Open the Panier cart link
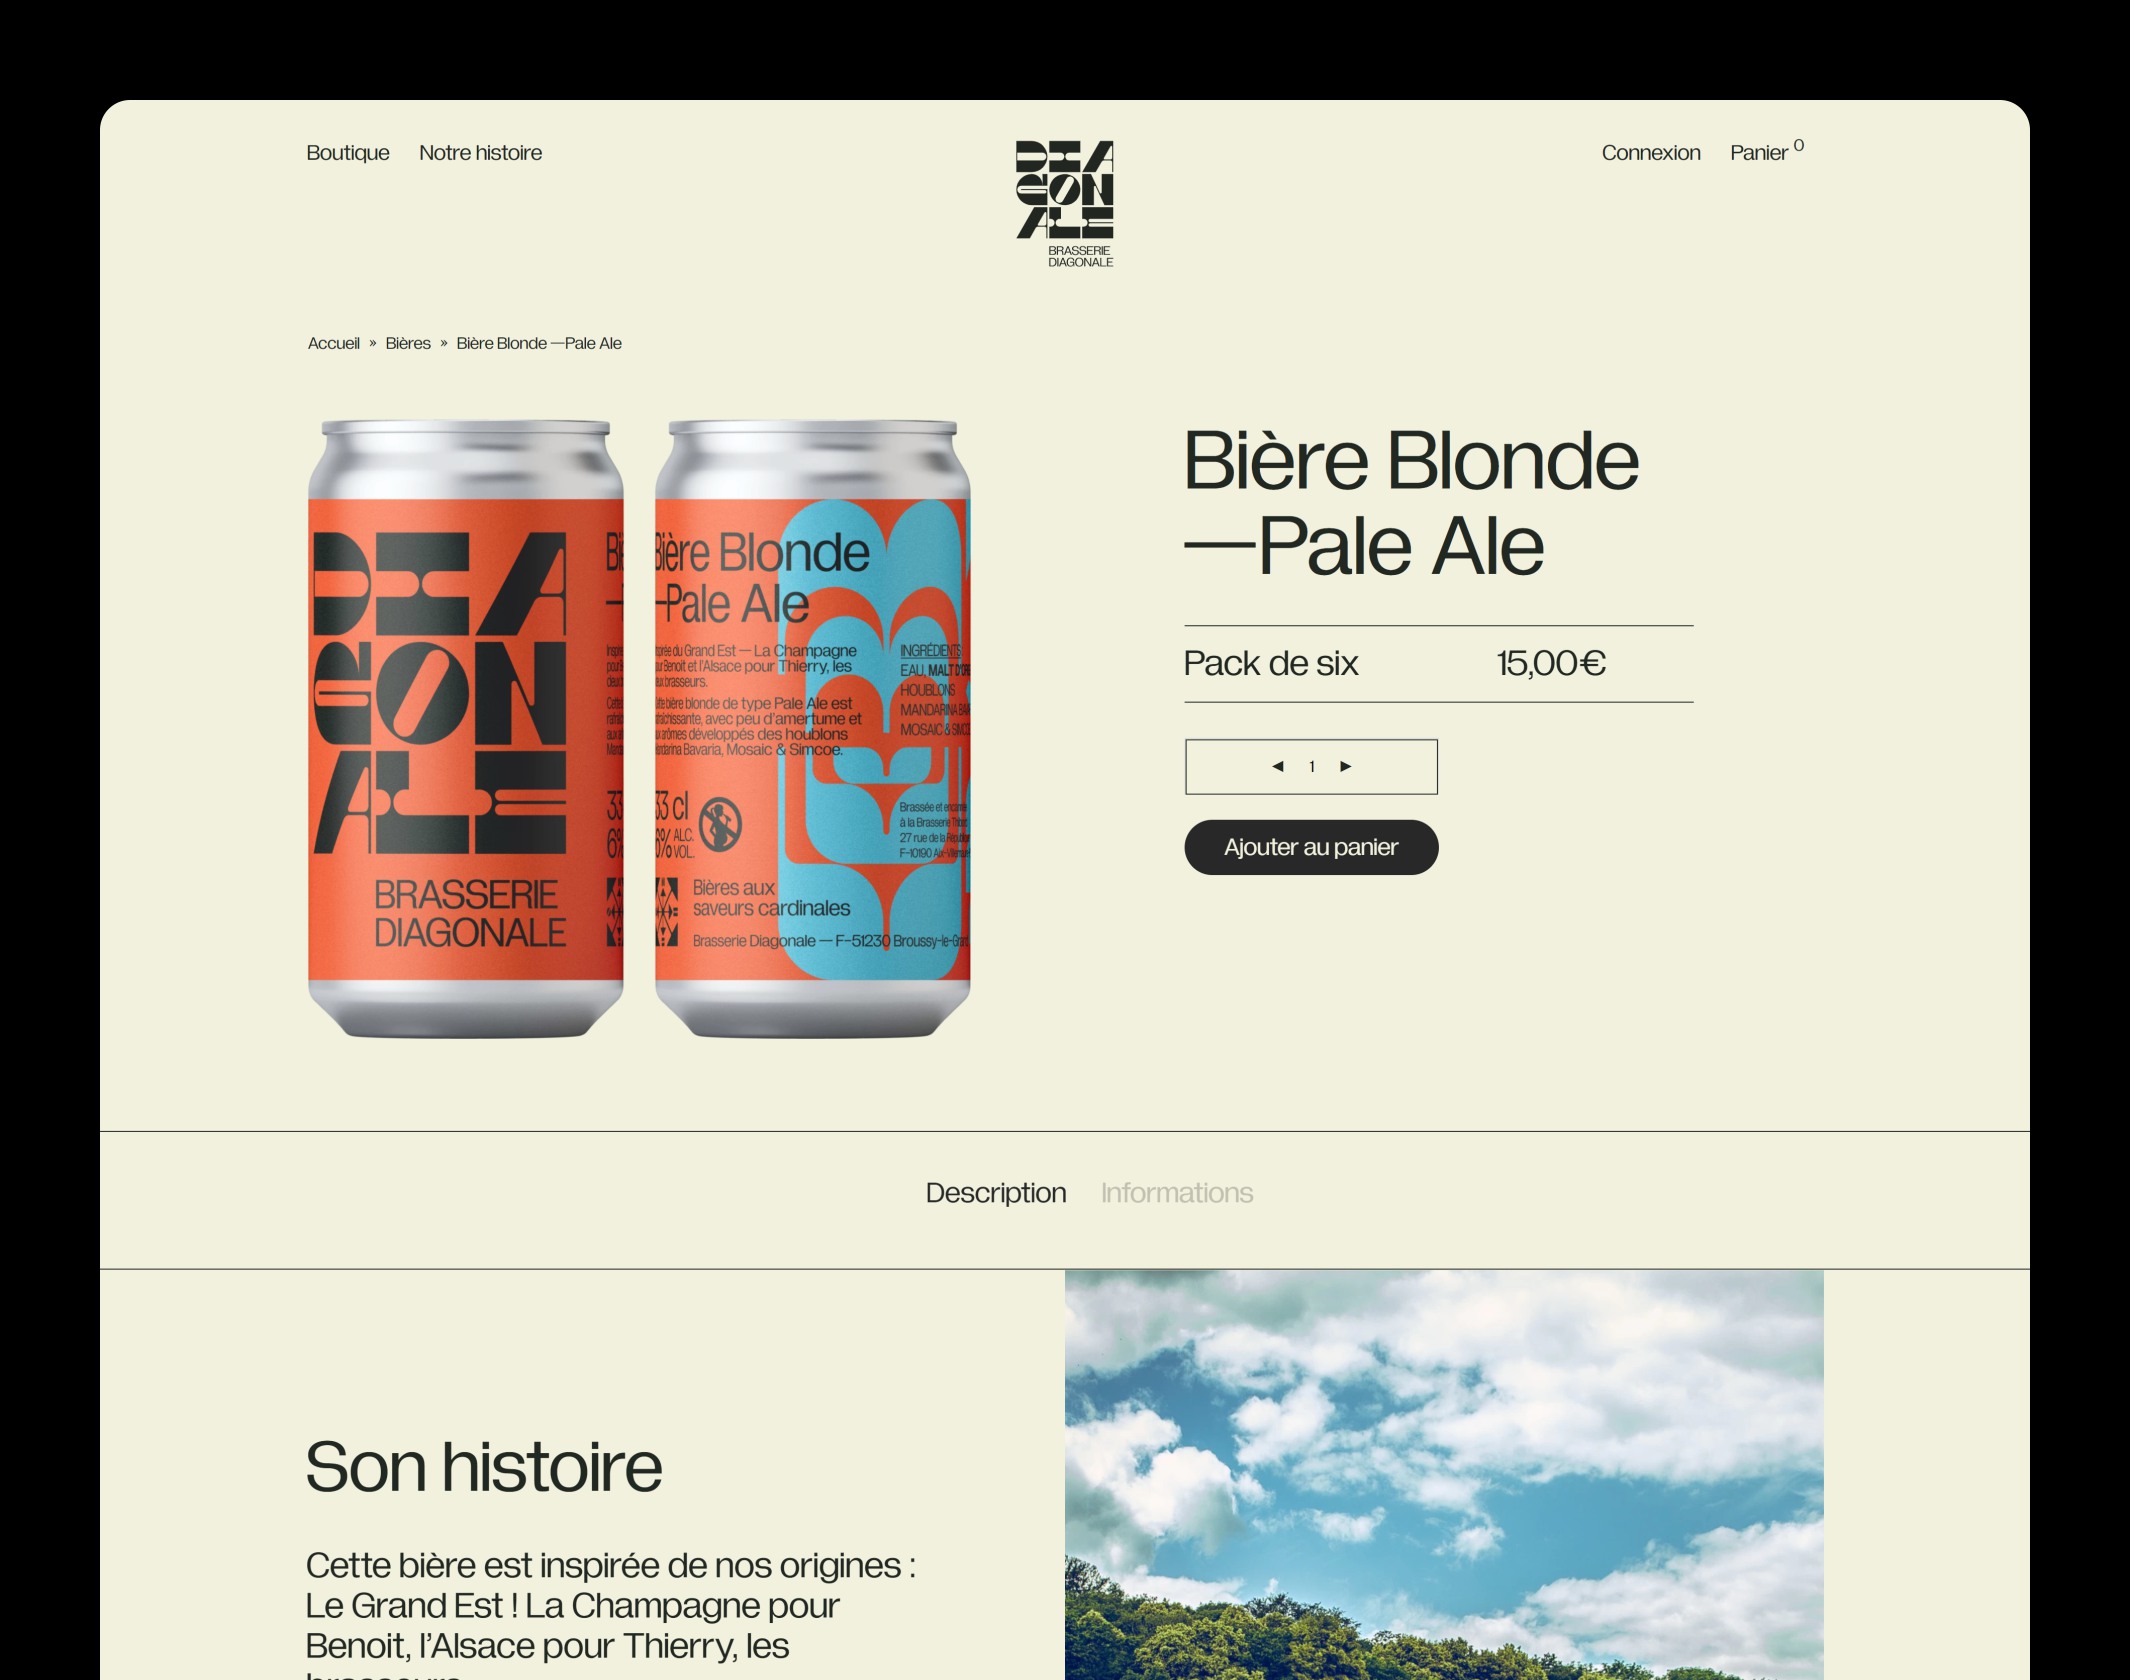This screenshot has height=1680, width=2130. (1758, 153)
